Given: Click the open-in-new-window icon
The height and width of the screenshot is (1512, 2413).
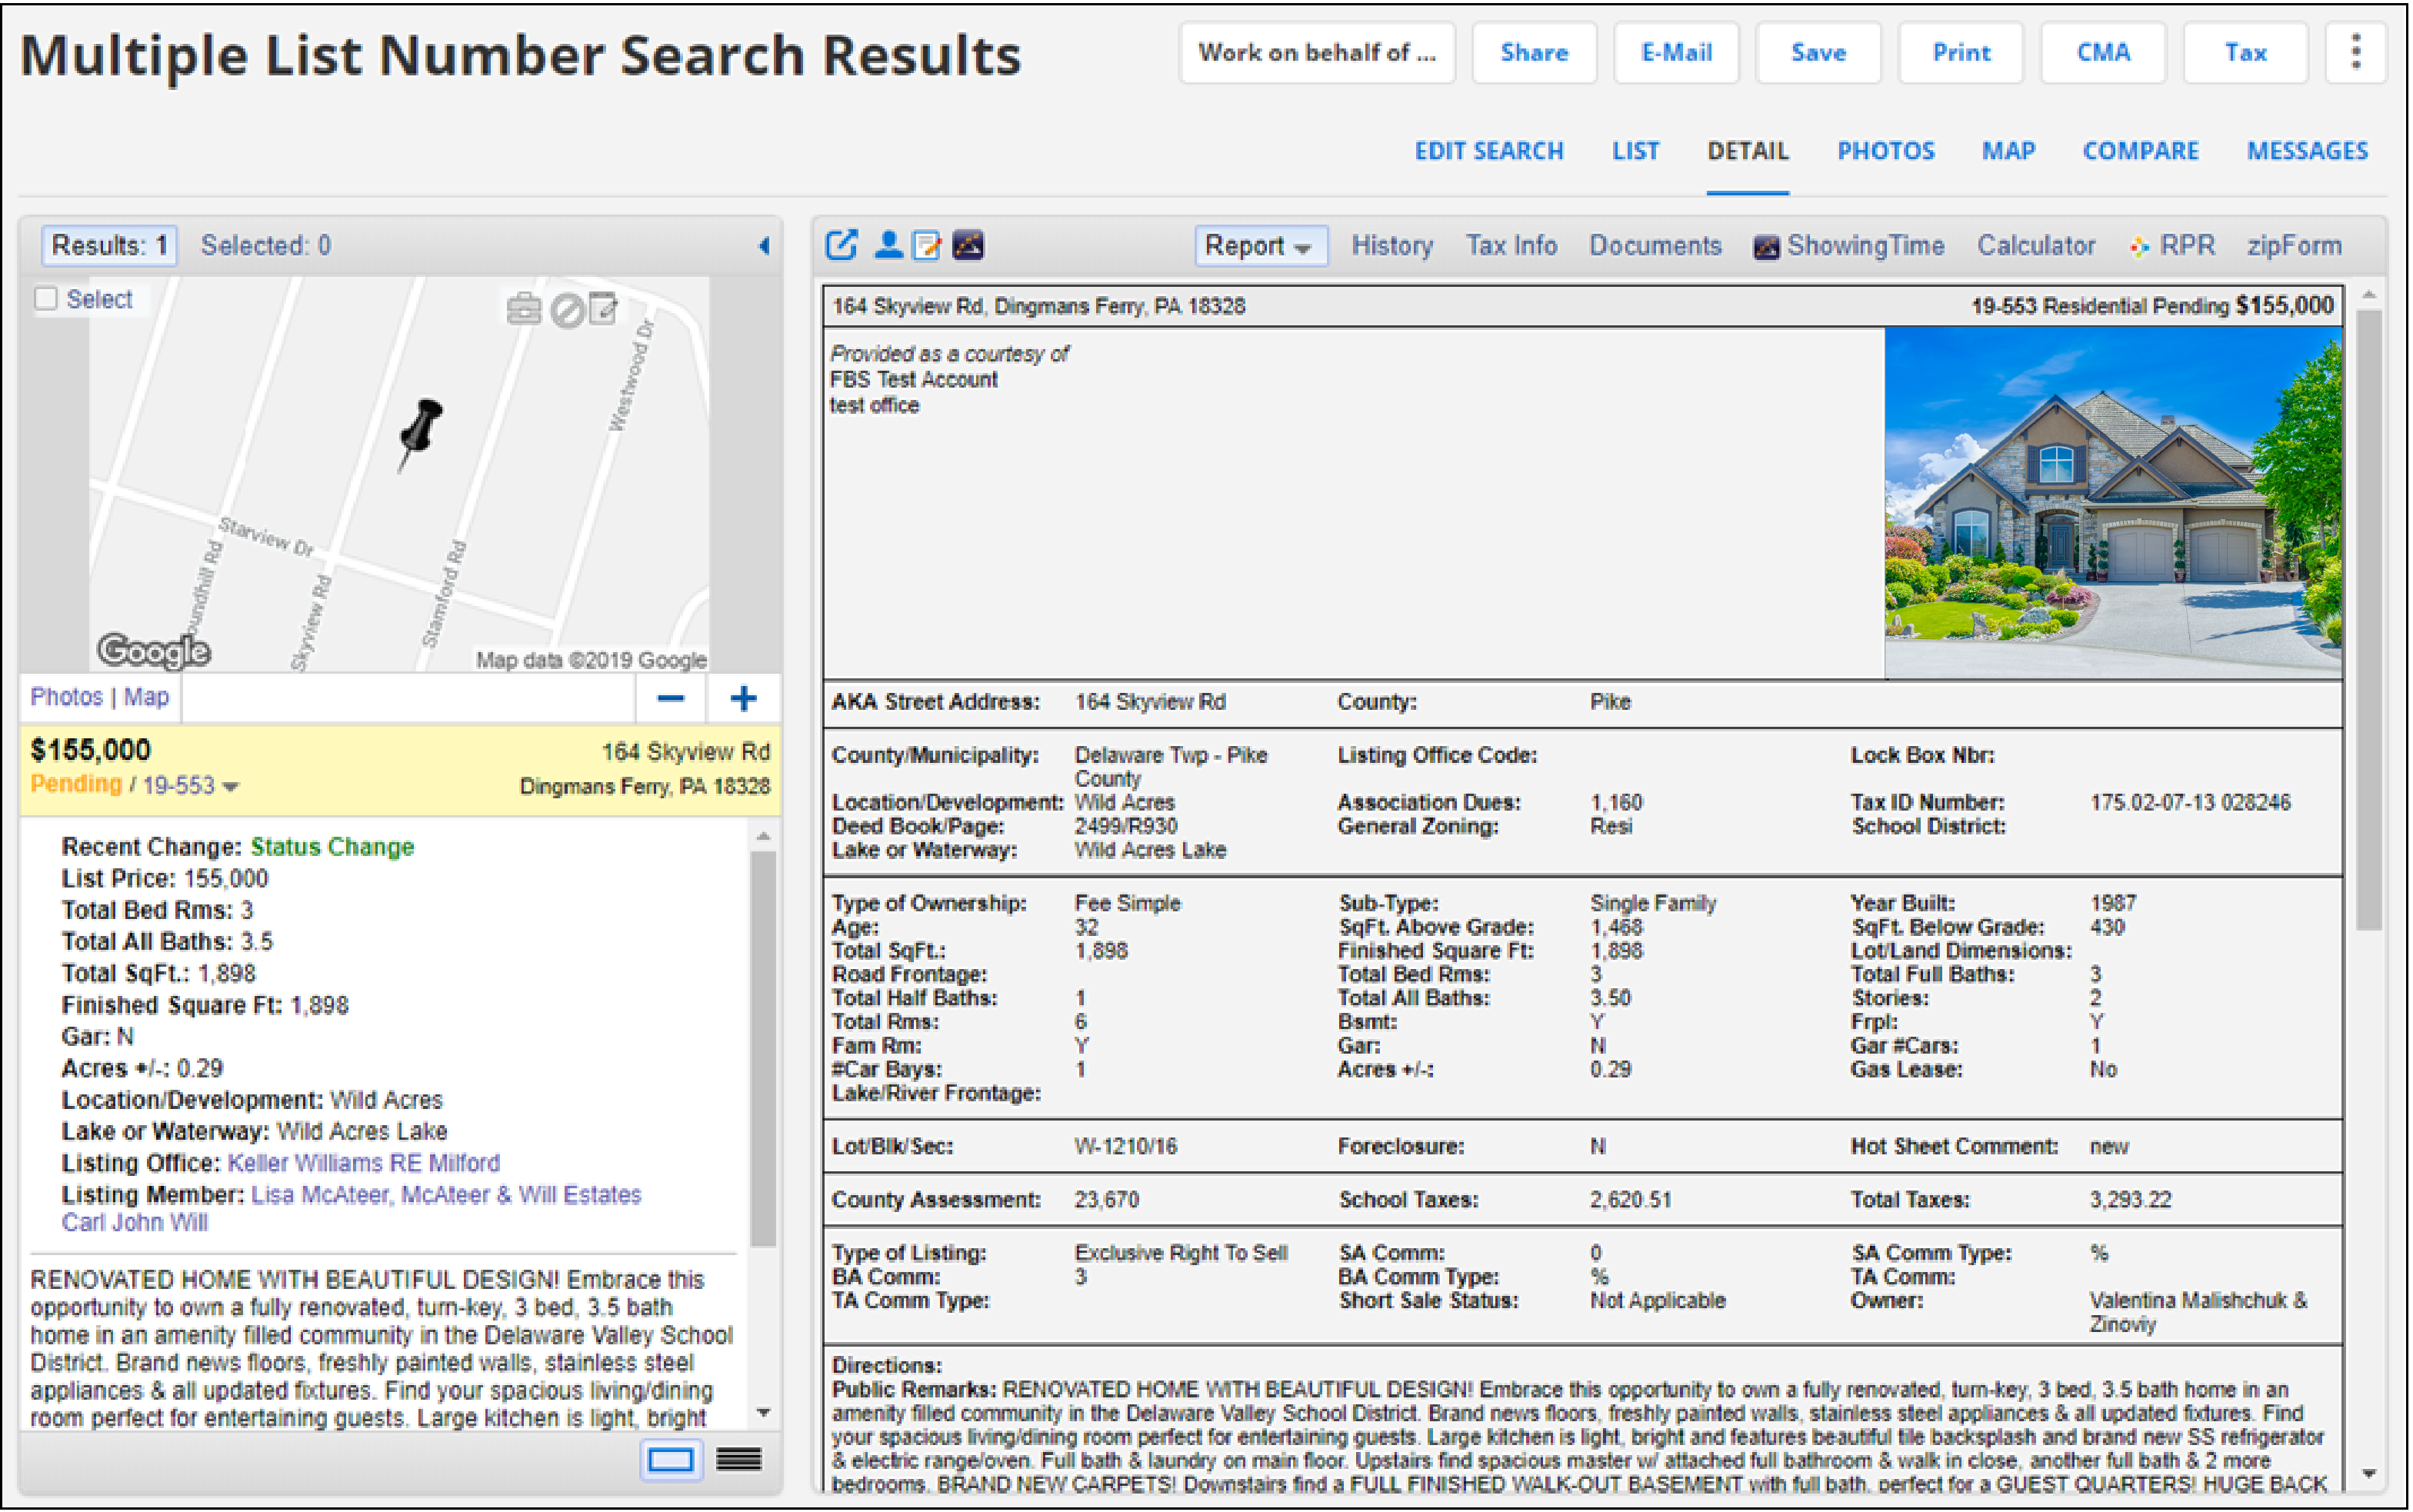Looking at the screenshot, I should click(841, 245).
